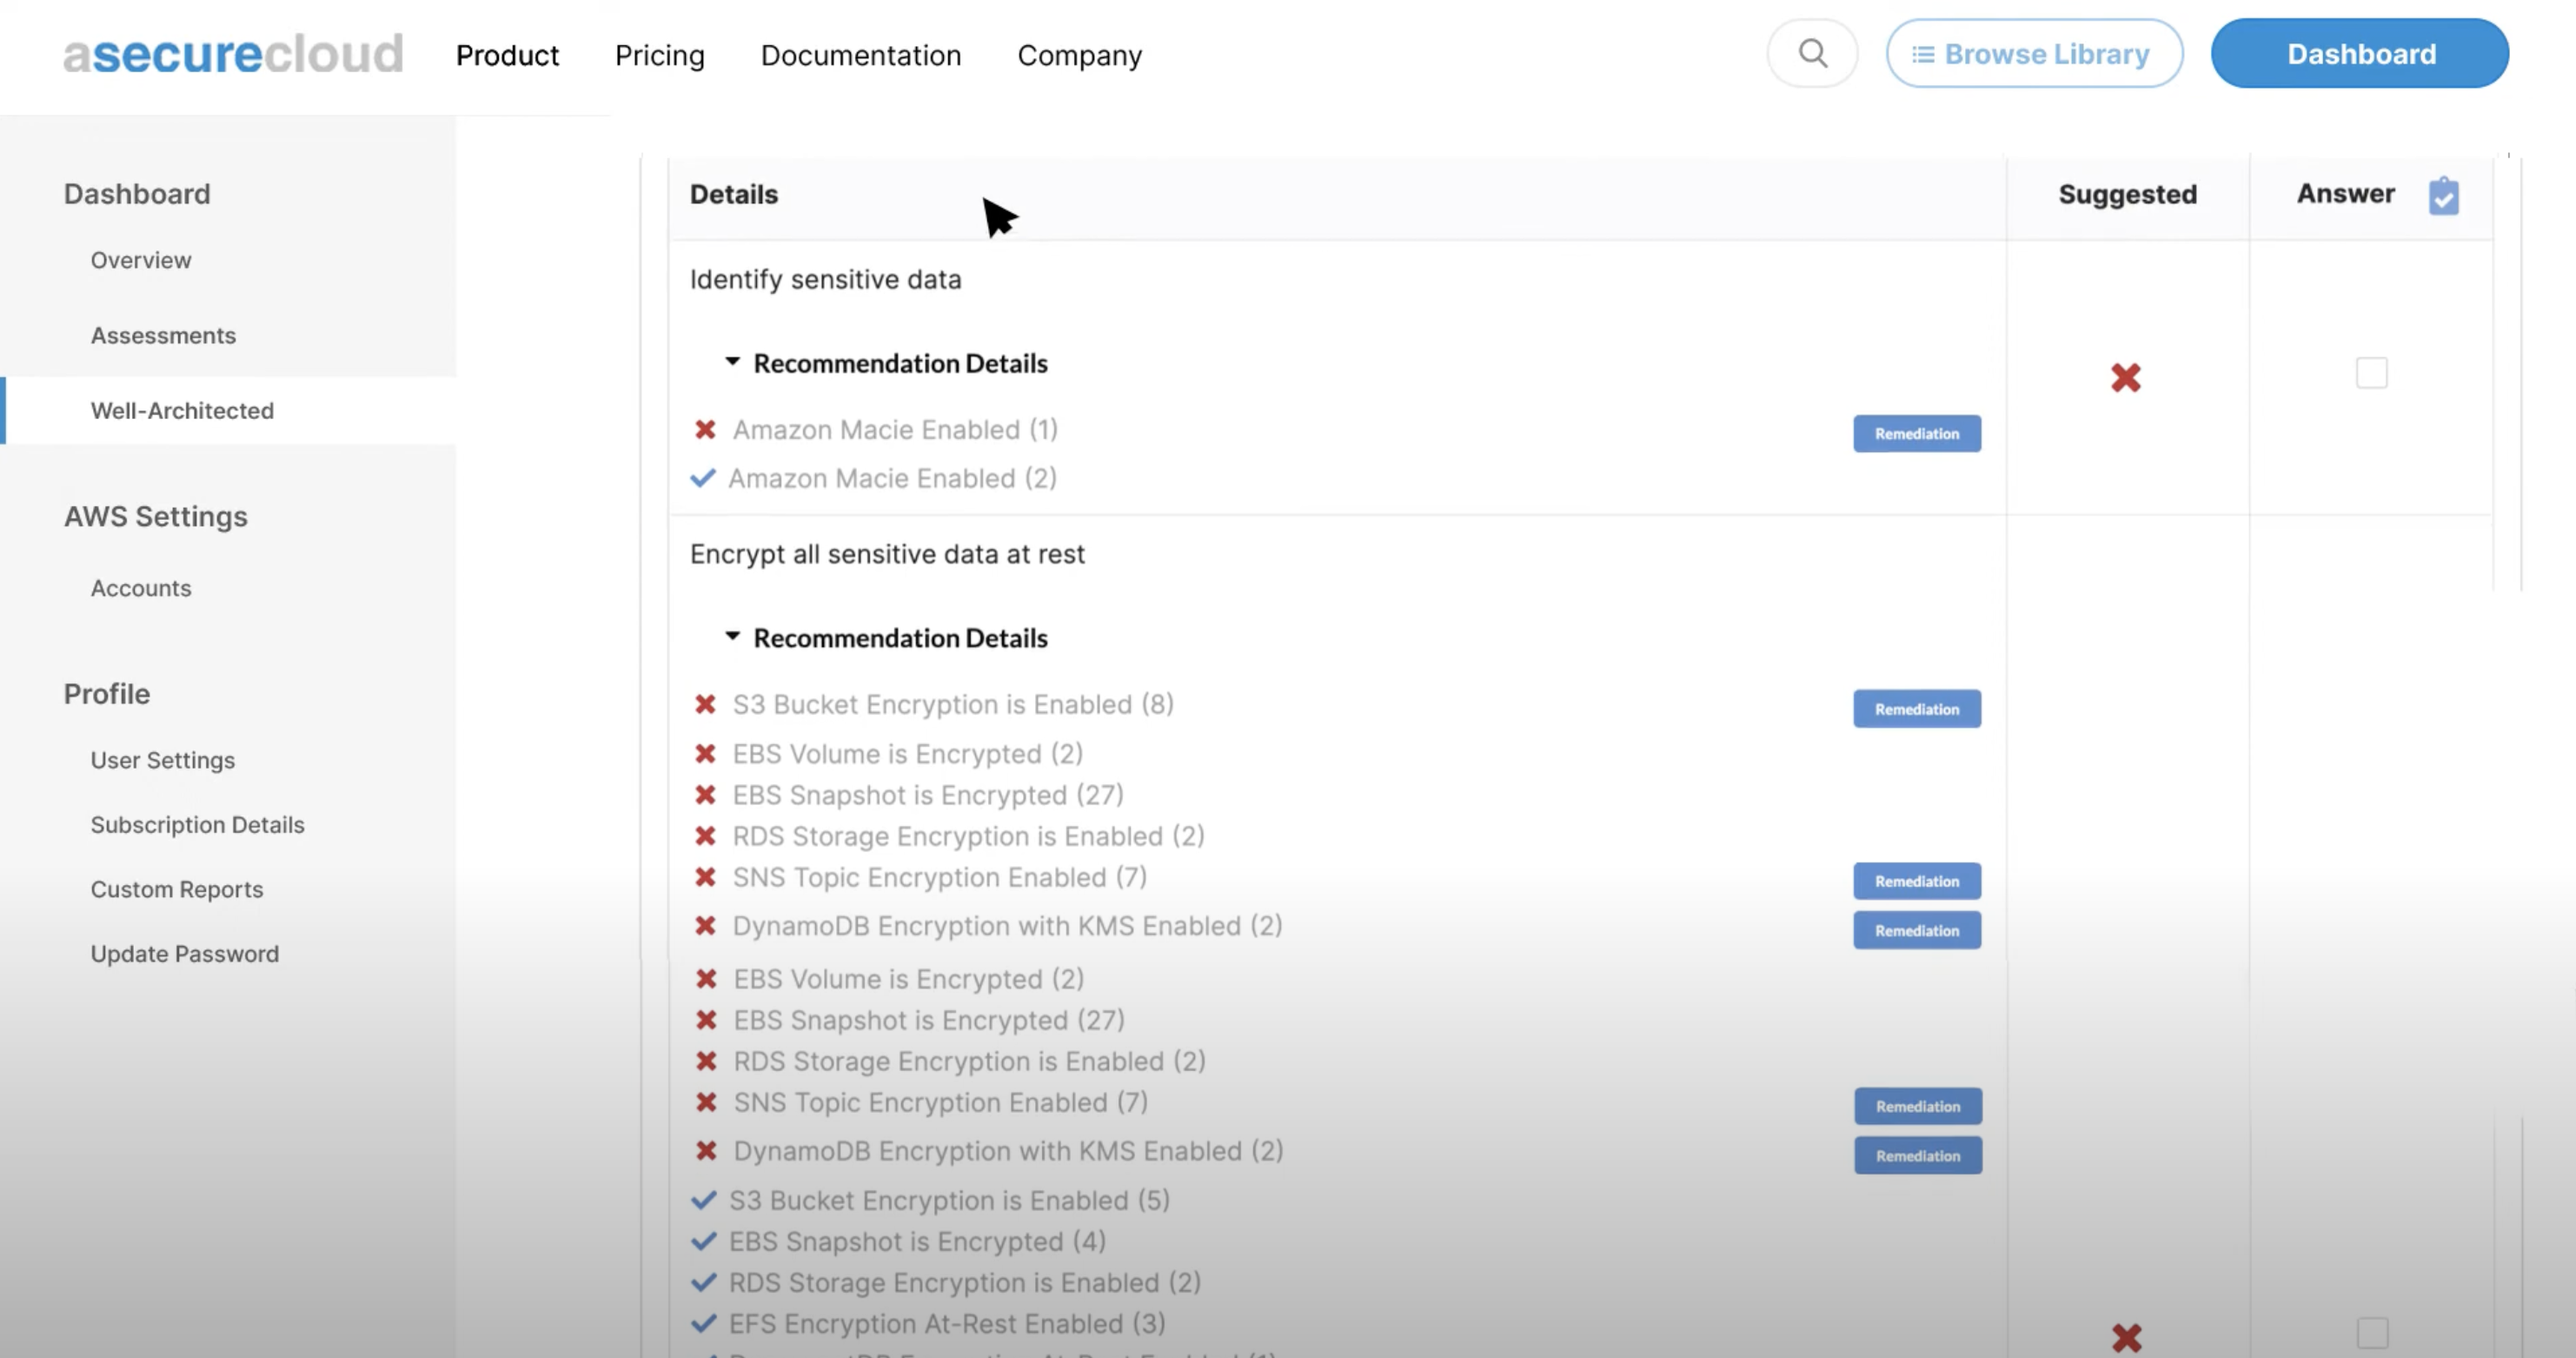Click the AWS Settings sidebar heading
The image size is (2576, 1358).
[155, 516]
